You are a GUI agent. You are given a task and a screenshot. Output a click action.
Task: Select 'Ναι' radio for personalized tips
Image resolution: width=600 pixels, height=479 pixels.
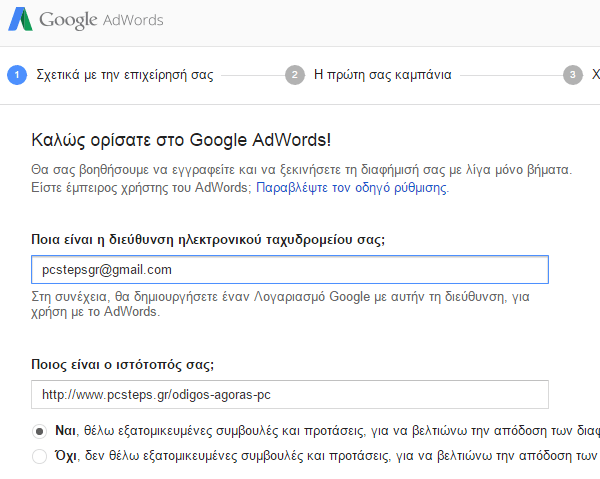39,431
